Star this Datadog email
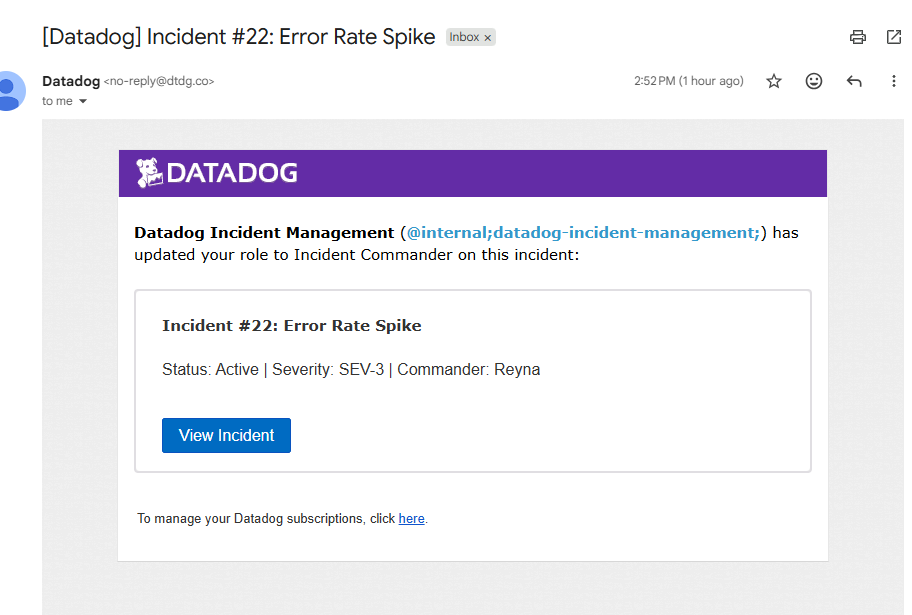 point(774,81)
